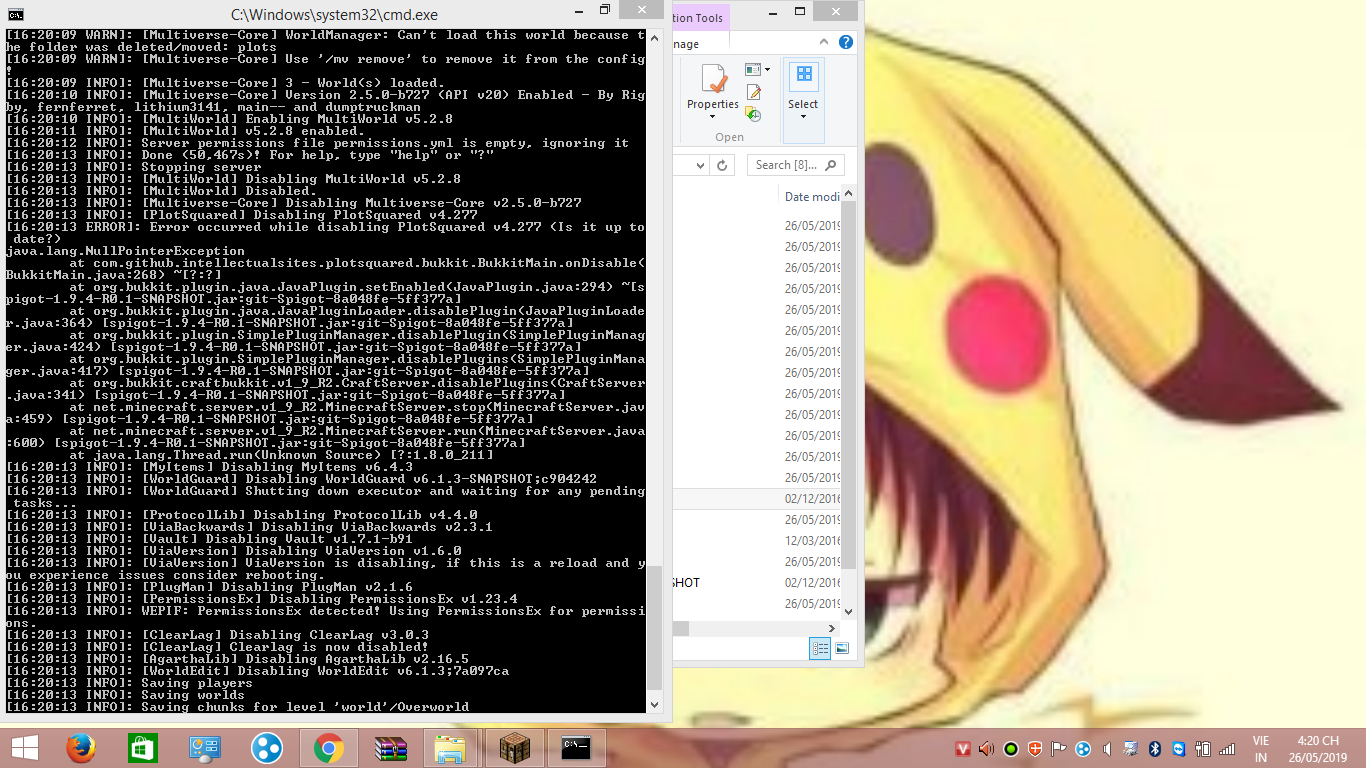The width and height of the screenshot is (1366, 768).
Task: Select the Application Tools contextual tab
Action: coord(699,18)
